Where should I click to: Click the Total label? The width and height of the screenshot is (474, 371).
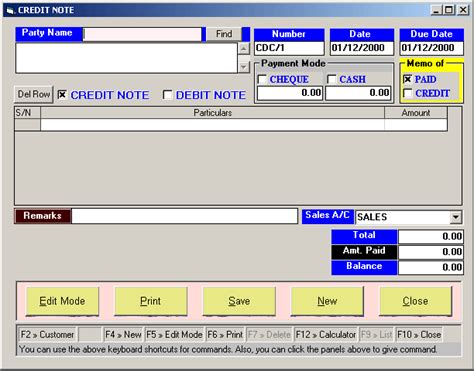click(x=364, y=235)
